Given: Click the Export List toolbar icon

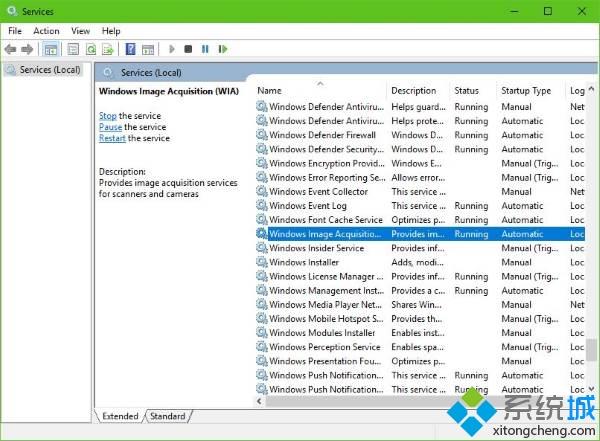Looking at the screenshot, I should (x=108, y=49).
